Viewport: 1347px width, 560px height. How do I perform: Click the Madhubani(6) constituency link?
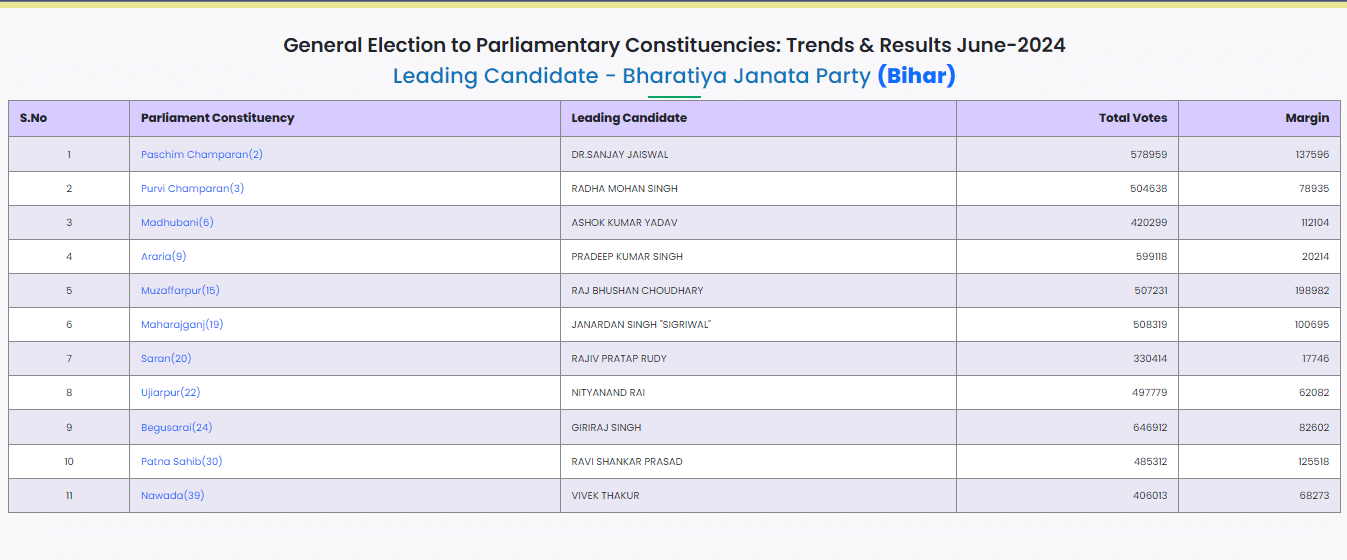(177, 223)
